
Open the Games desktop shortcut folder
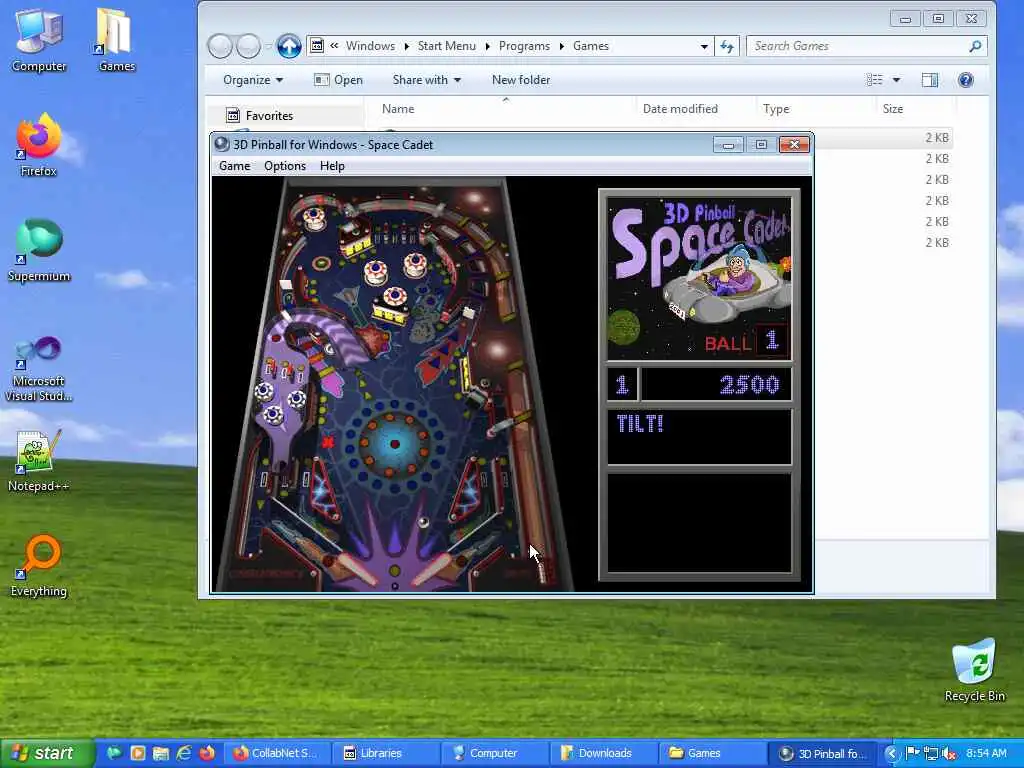coord(116,40)
